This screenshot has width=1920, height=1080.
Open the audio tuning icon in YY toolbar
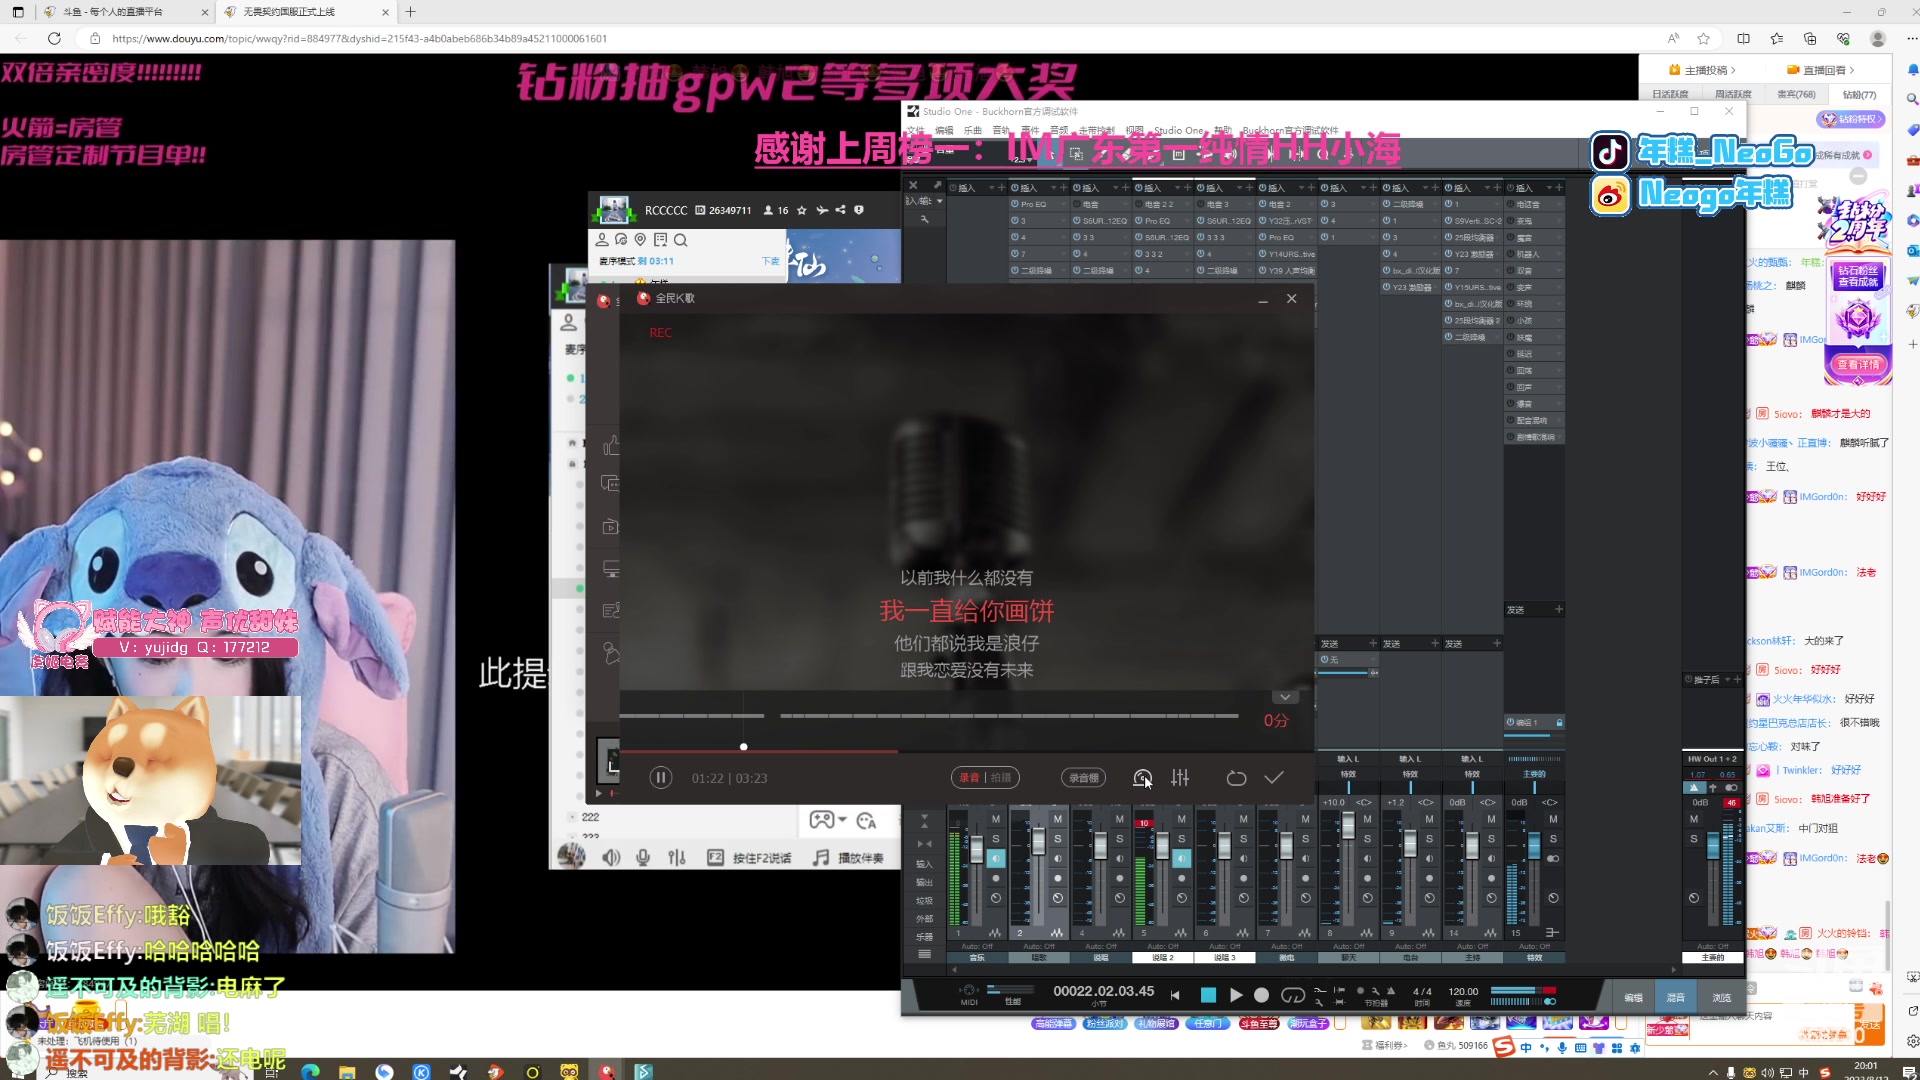click(677, 857)
